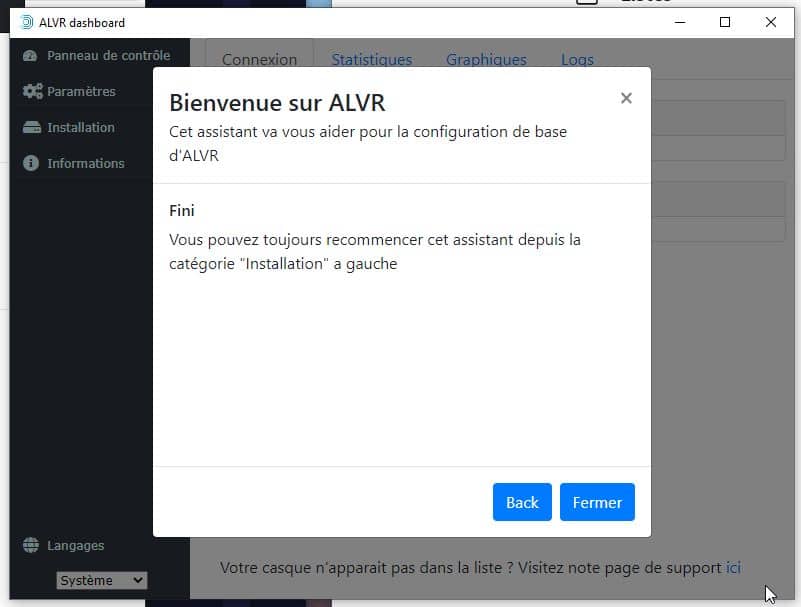Open Paramètres from the sidebar label
801x607 pixels.
(81, 91)
